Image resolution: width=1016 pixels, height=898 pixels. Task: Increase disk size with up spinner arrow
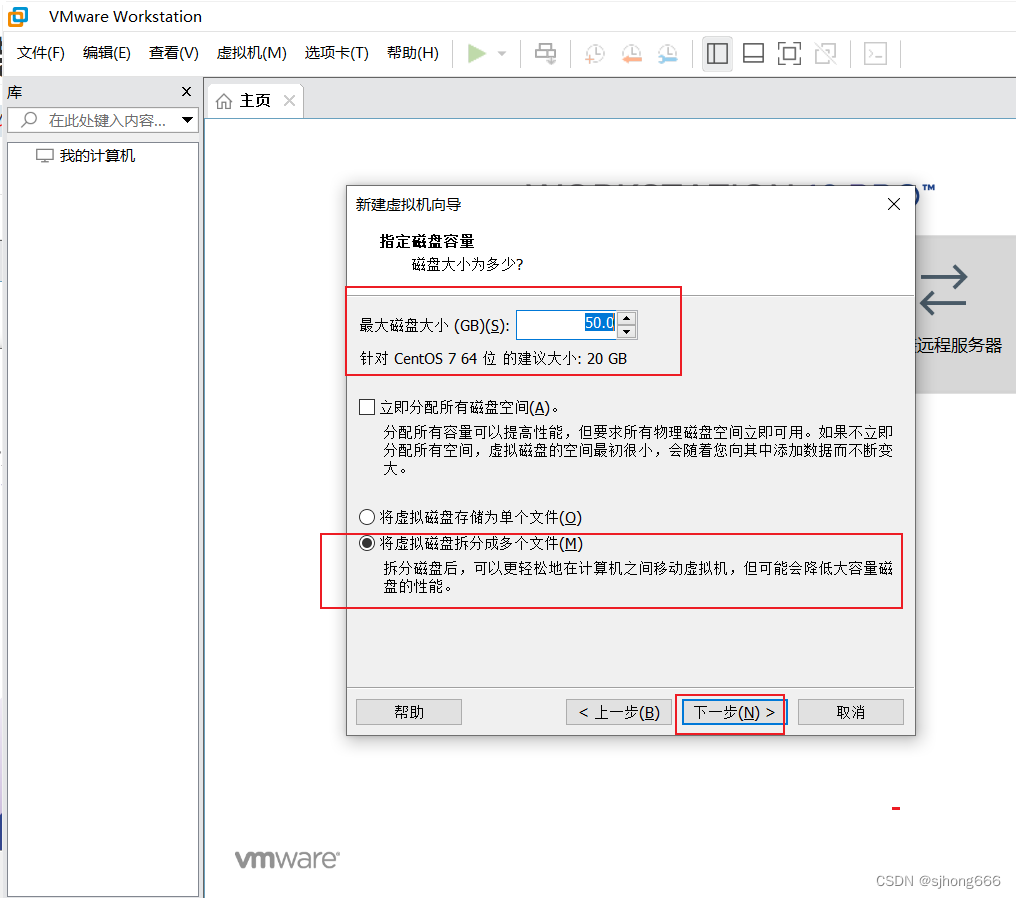pos(627,318)
